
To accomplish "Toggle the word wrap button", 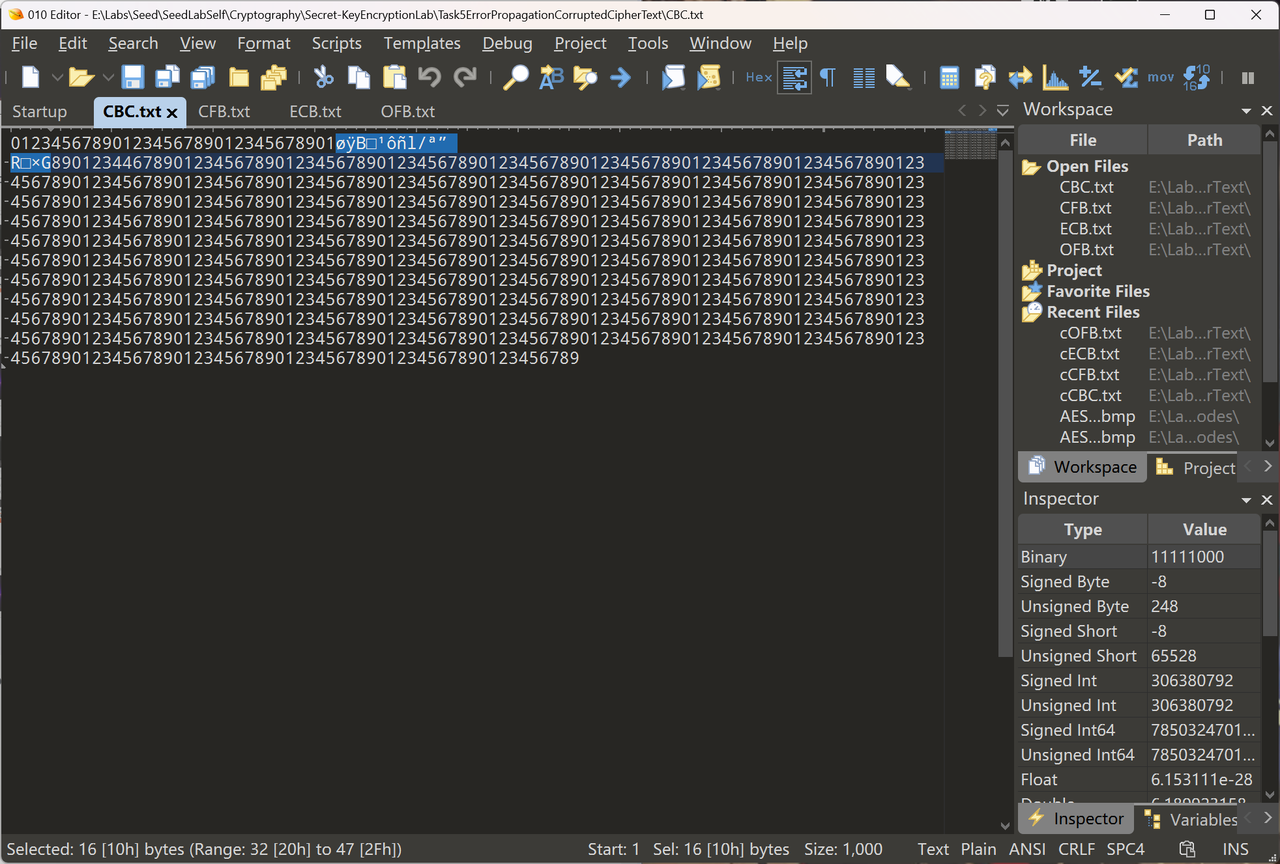I will click(x=795, y=77).
